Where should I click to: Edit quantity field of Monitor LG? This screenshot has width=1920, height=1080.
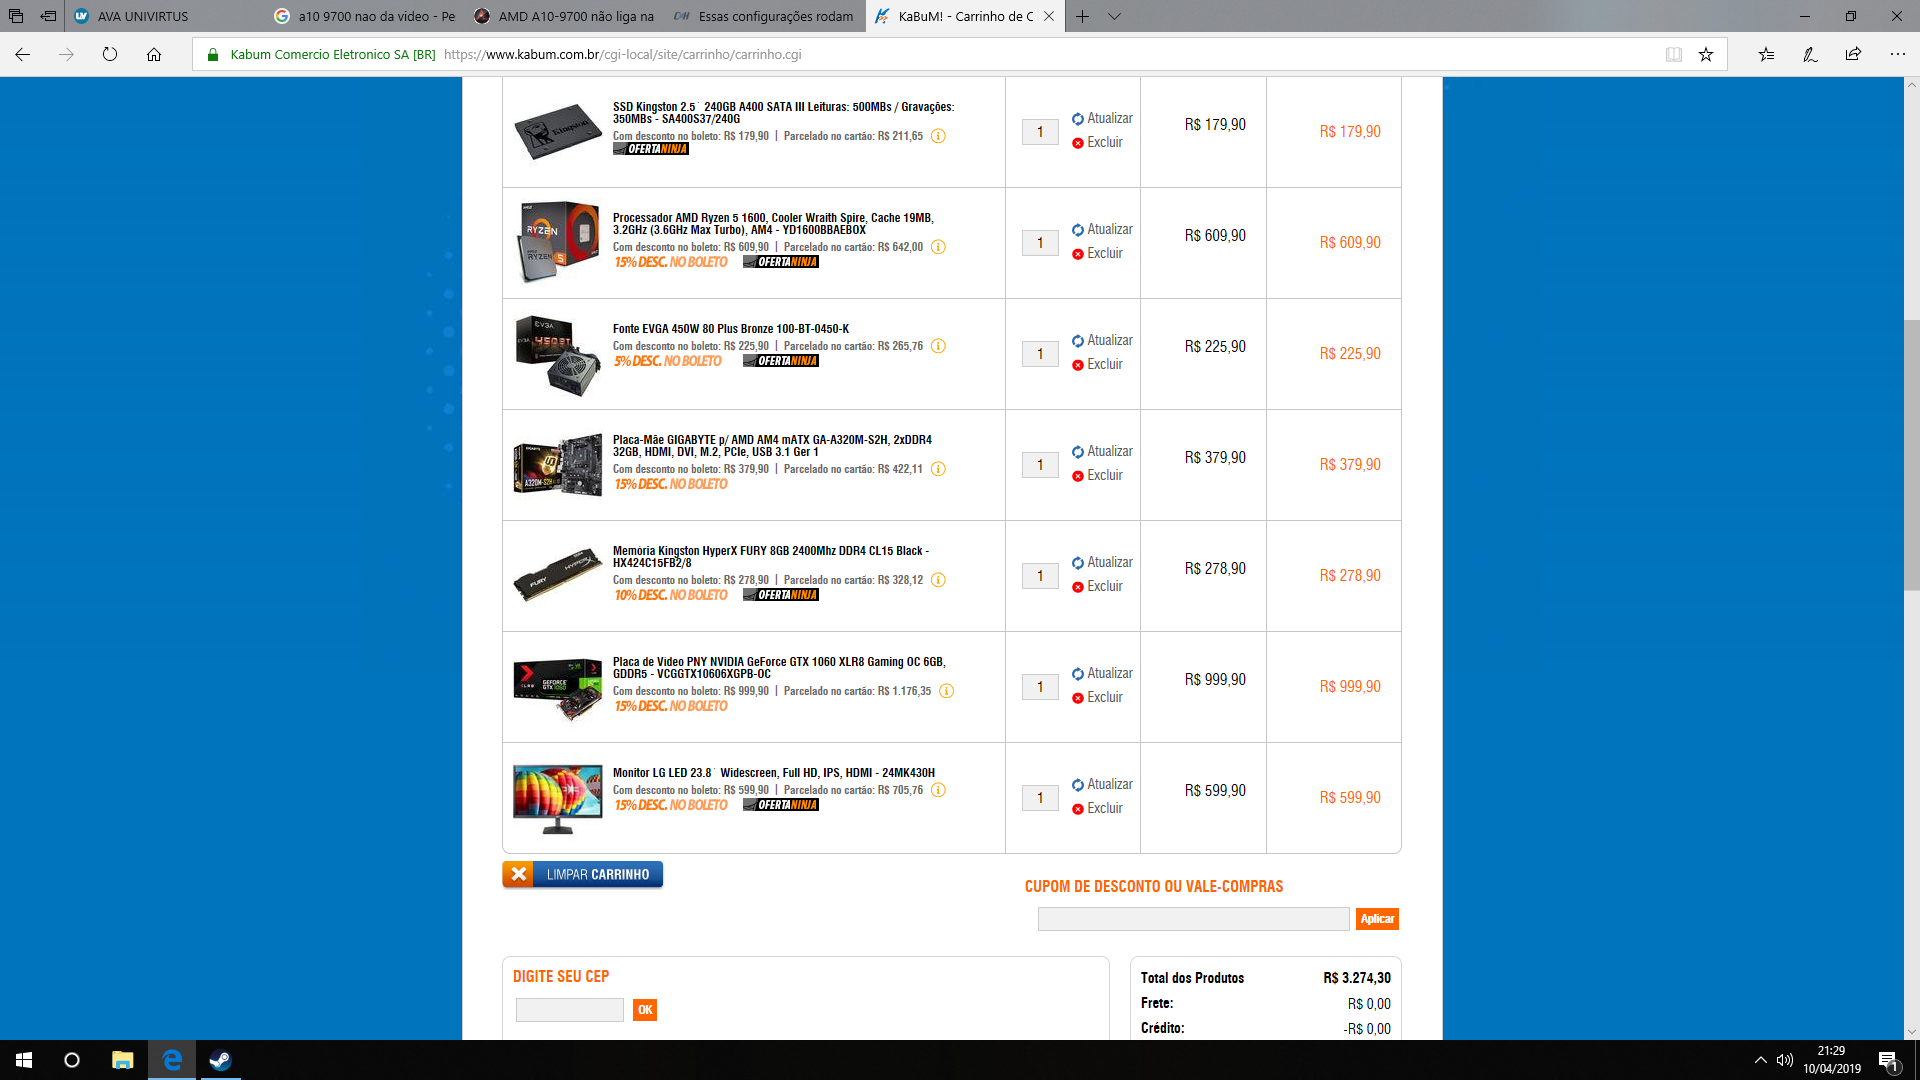pos(1040,798)
